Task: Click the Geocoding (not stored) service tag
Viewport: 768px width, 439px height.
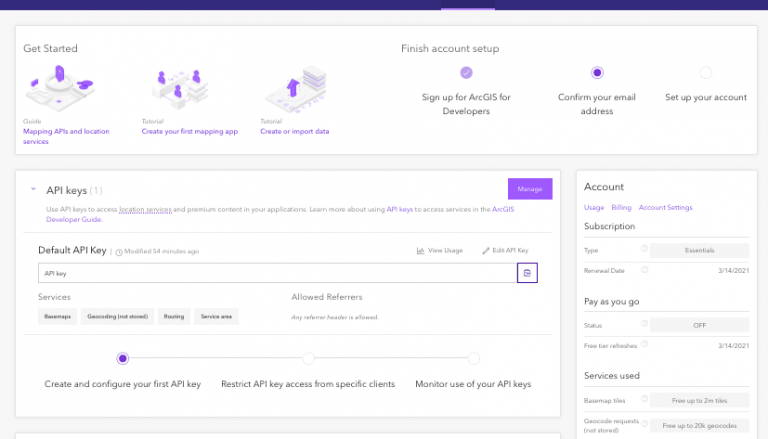Action: point(118,317)
